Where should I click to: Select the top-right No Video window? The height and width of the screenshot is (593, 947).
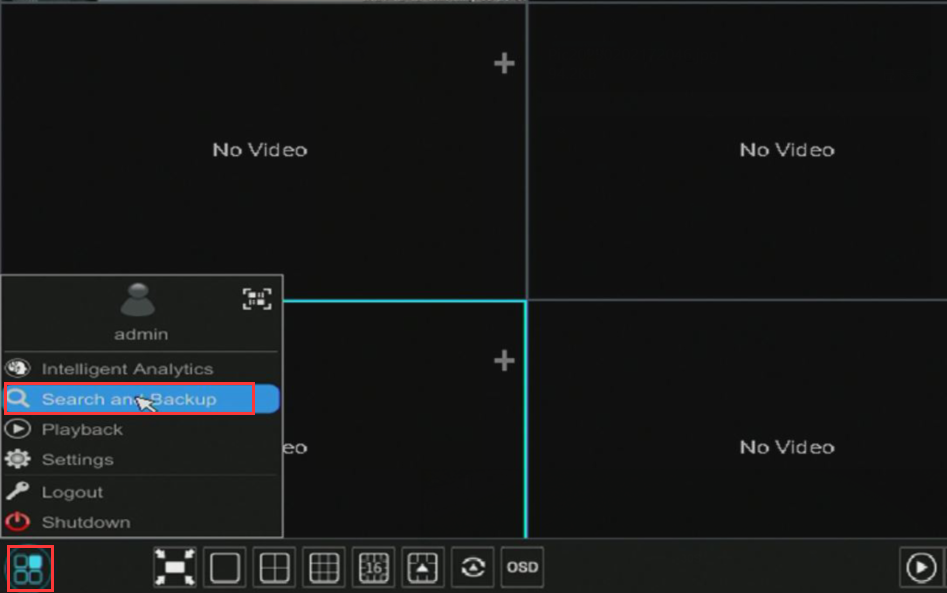tap(786, 150)
